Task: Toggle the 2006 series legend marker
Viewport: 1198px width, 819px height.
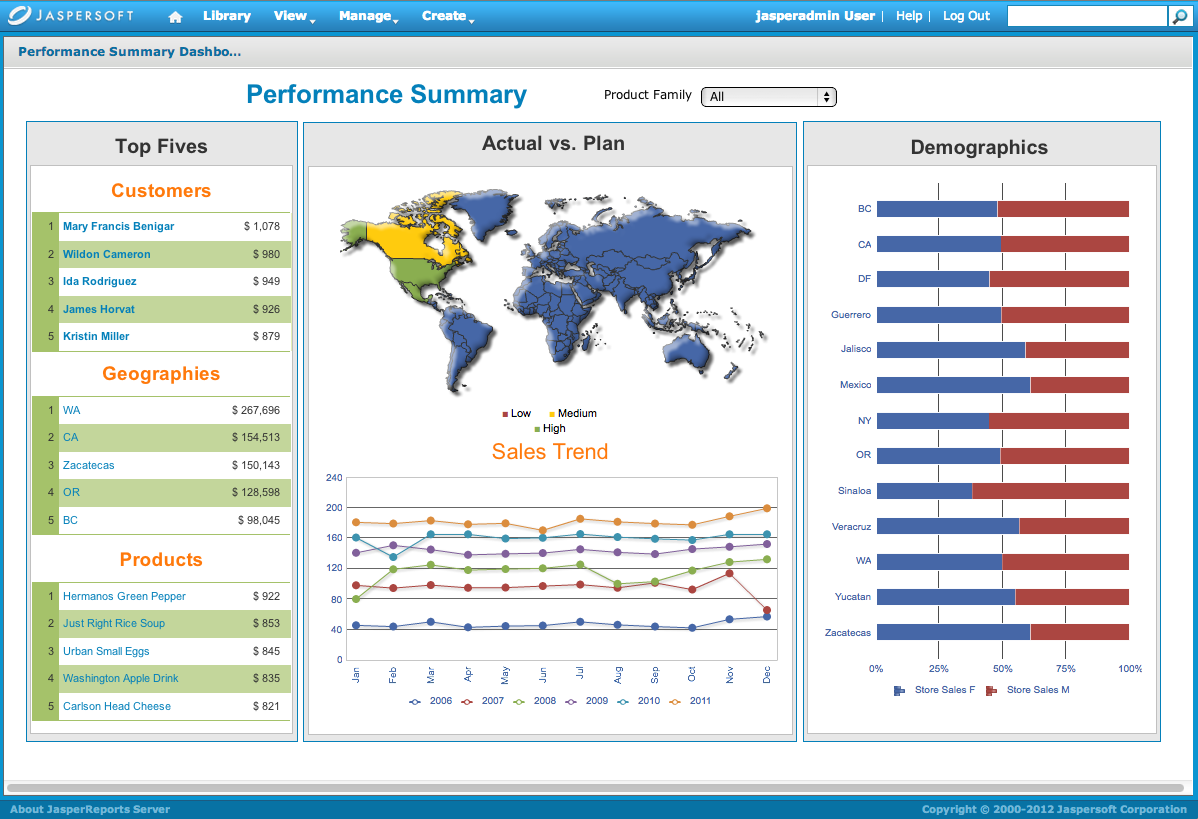Action: pos(415,701)
